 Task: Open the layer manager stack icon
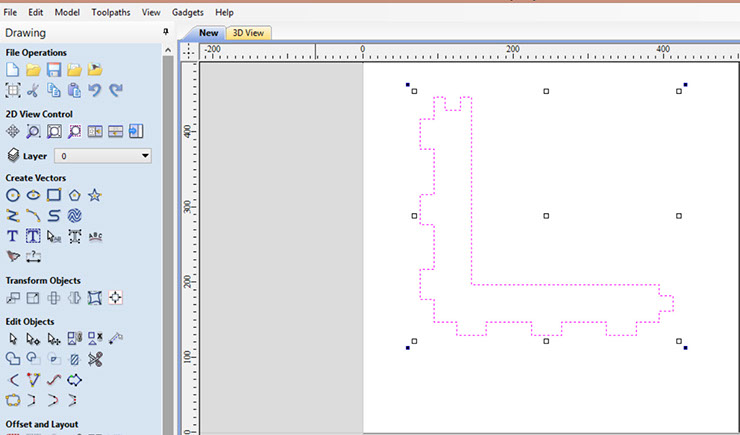(13, 155)
